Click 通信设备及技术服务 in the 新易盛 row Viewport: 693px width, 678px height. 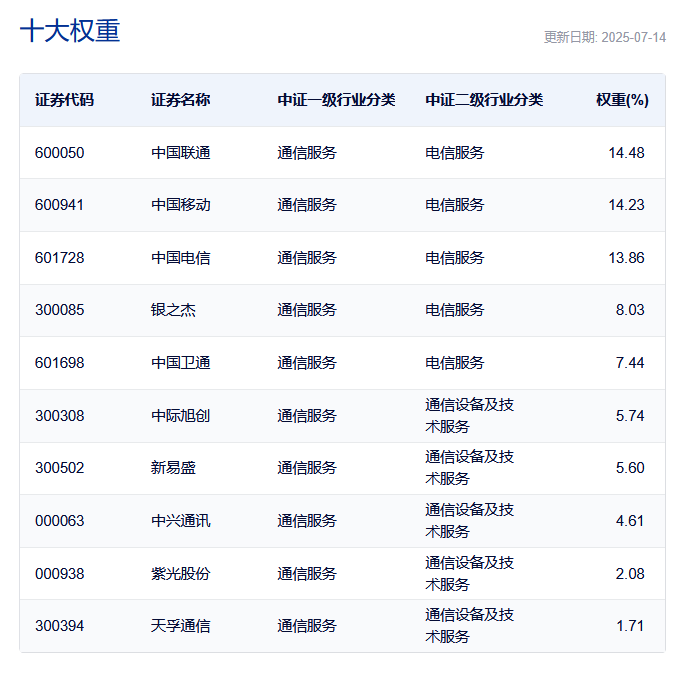pos(469,468)
